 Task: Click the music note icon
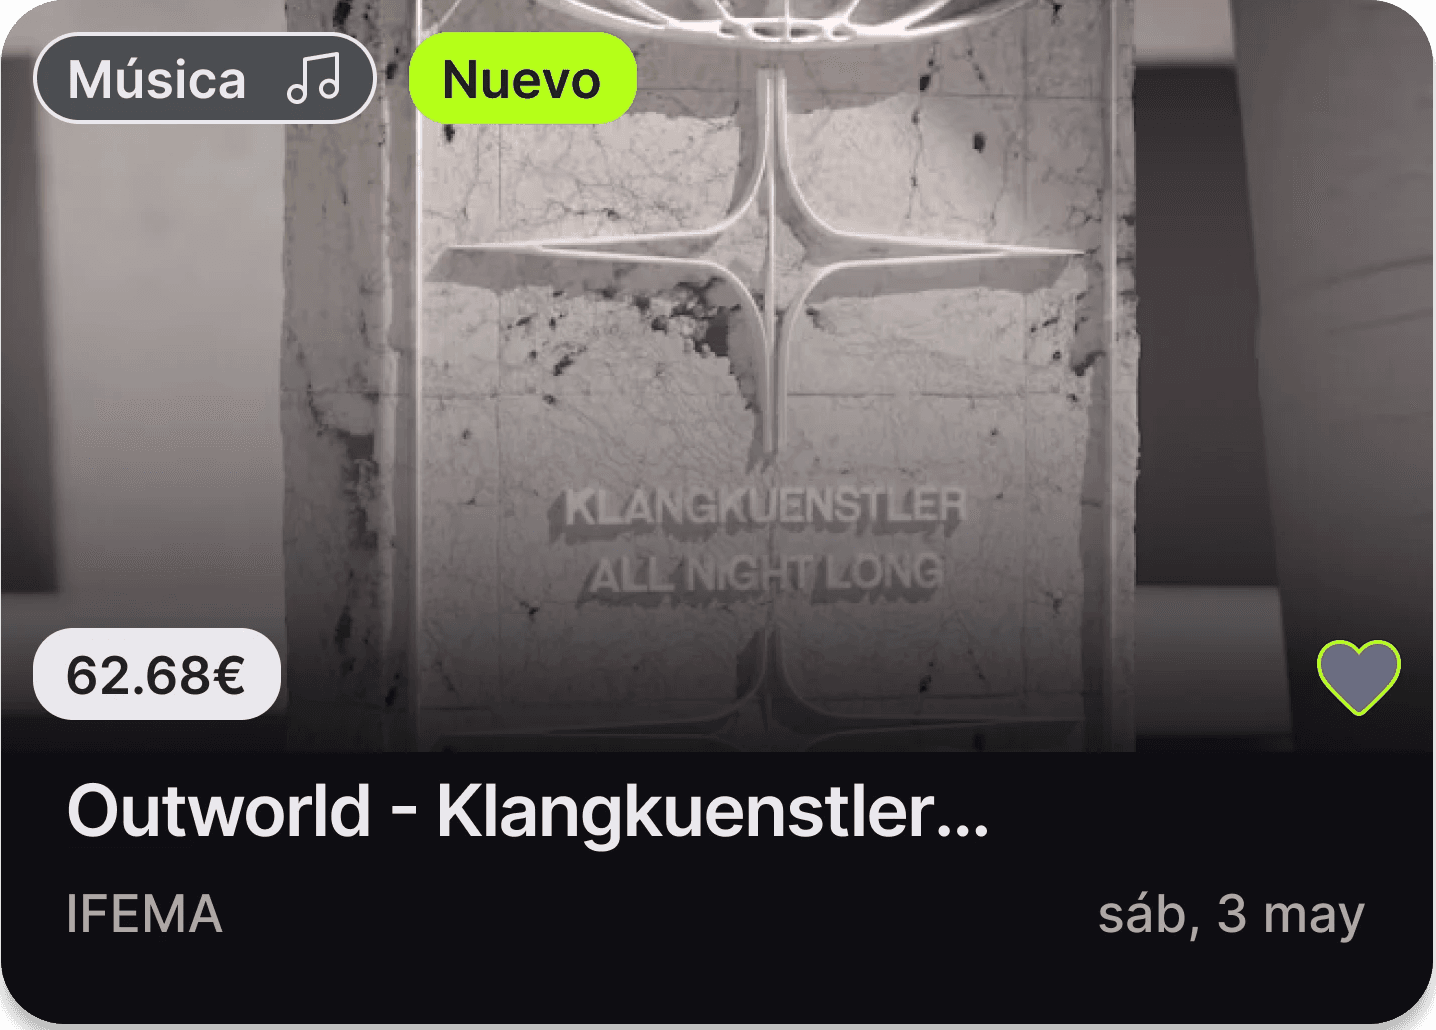(x=314, y=79)
